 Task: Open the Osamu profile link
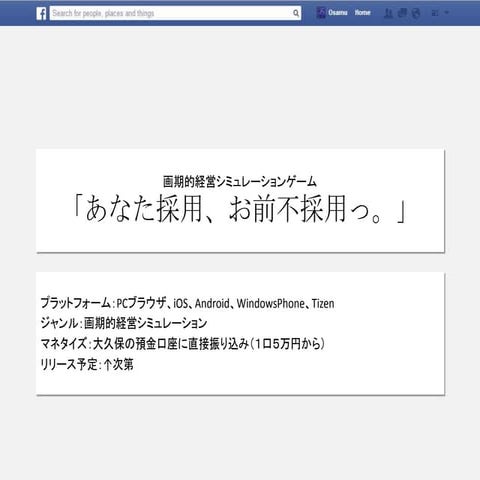[x=338, y=13]
